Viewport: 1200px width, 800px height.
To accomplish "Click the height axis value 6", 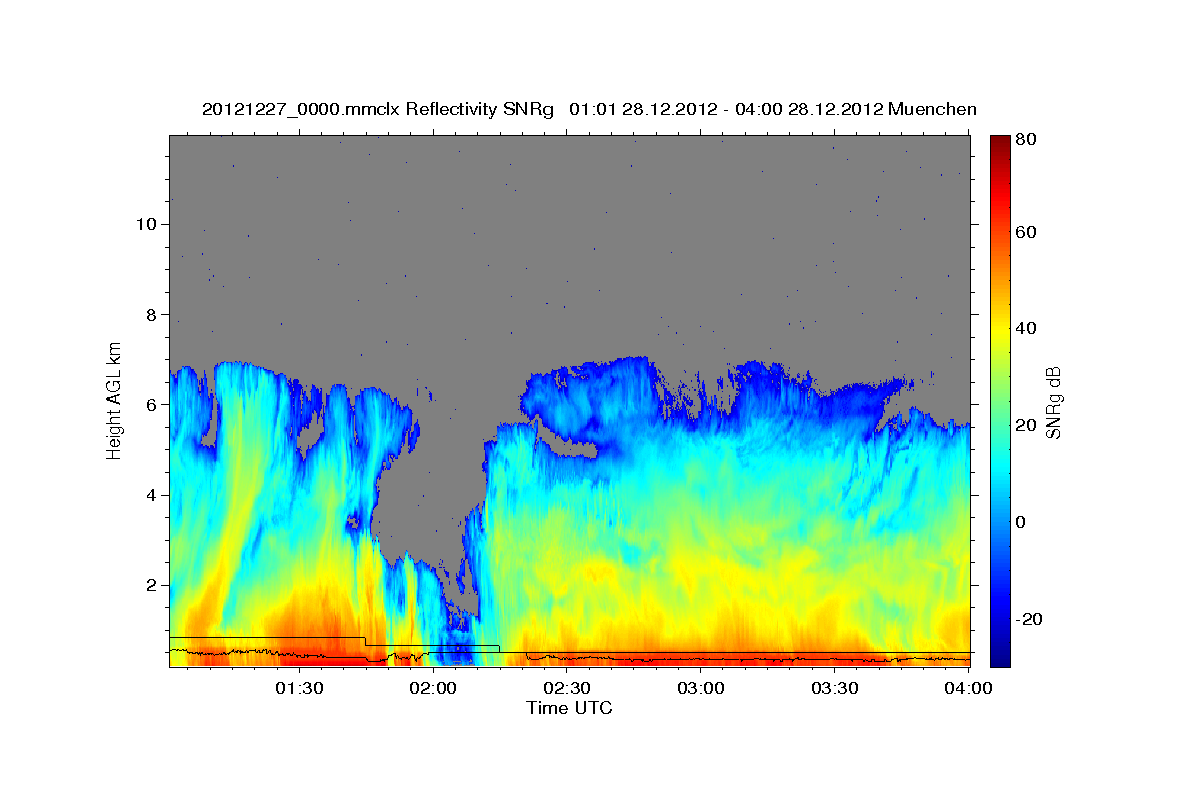I will point(149,405).
